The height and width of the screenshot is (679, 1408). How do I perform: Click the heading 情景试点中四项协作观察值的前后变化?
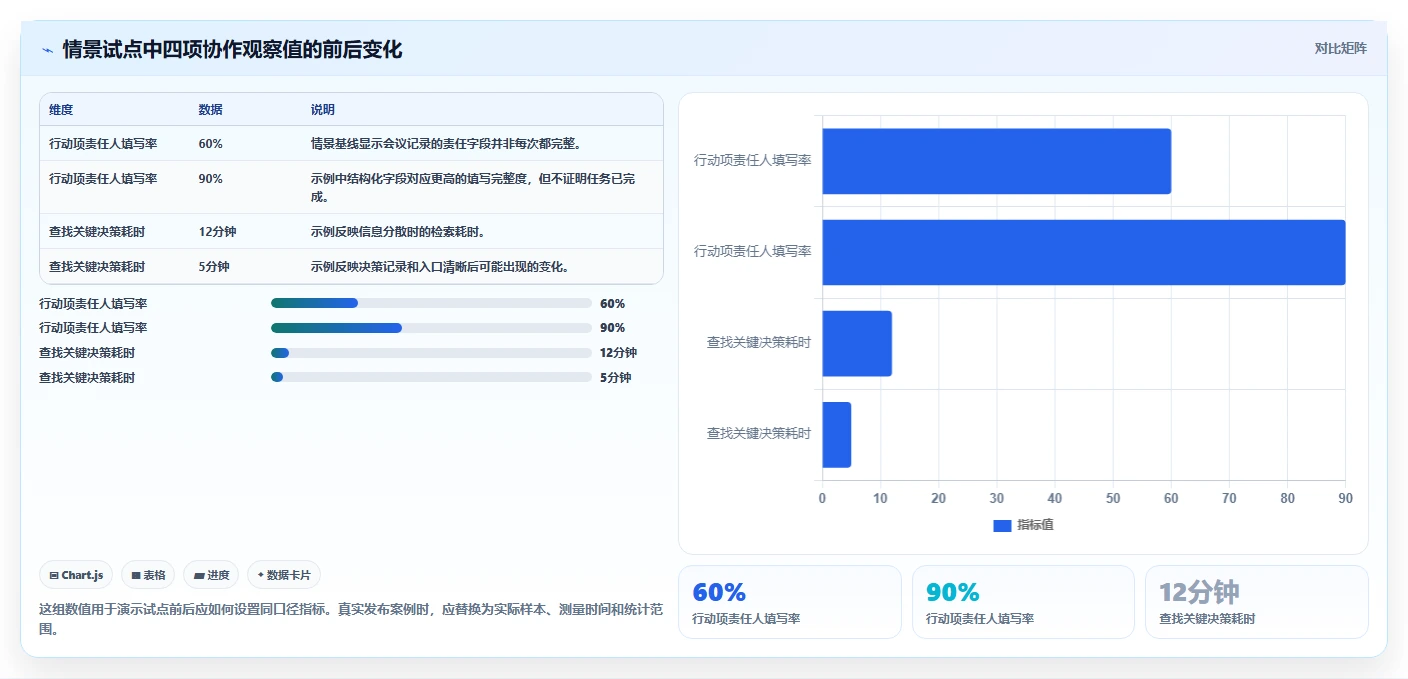point(232,49)
